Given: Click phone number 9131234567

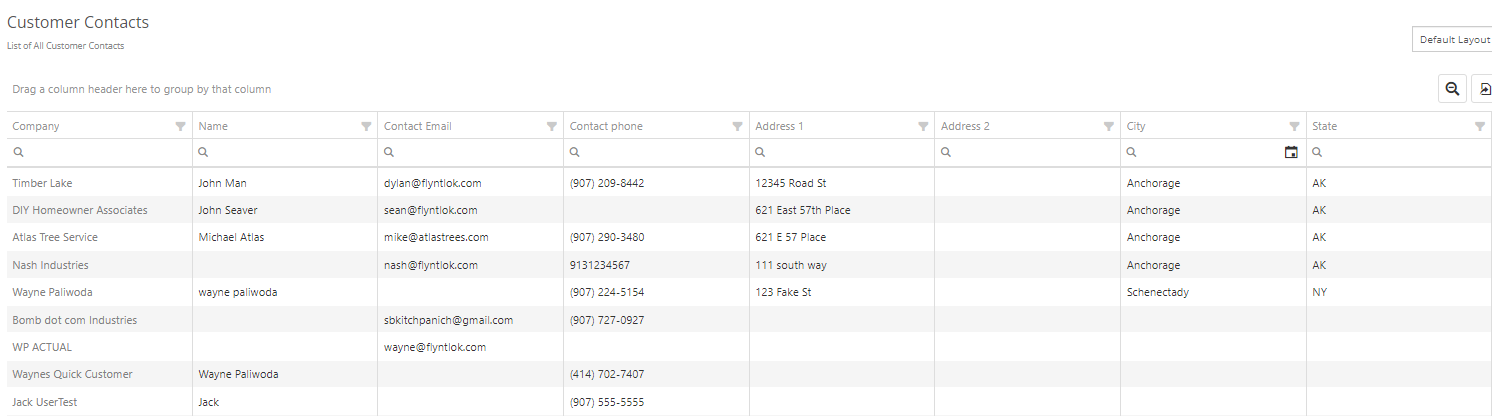Looking at the screenshot, I should (x=600, y=265).
